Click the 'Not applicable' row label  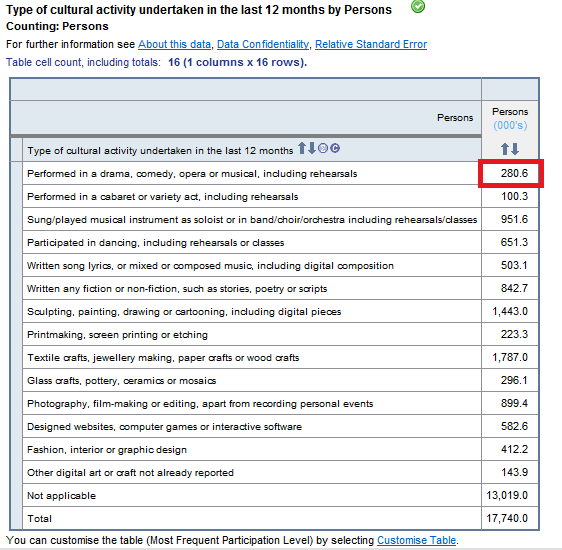62,496
